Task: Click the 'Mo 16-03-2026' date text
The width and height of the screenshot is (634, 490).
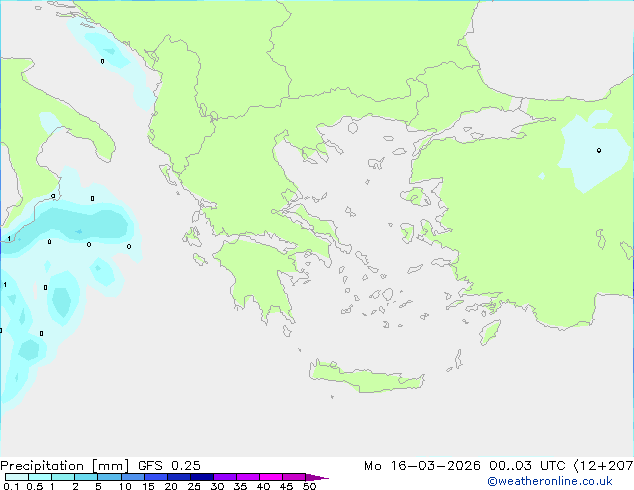Action: [x=422, y=466]
